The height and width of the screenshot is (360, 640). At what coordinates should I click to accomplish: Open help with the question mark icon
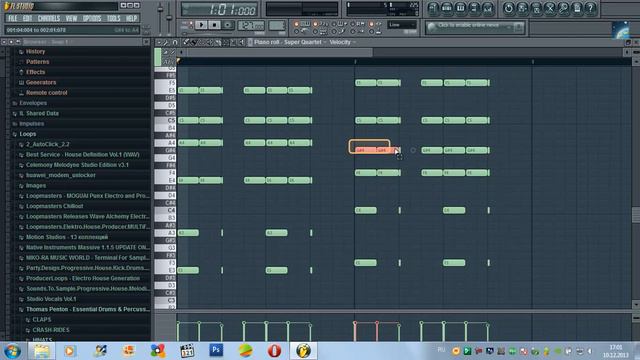pyautogui.click(x=591, y=8)
